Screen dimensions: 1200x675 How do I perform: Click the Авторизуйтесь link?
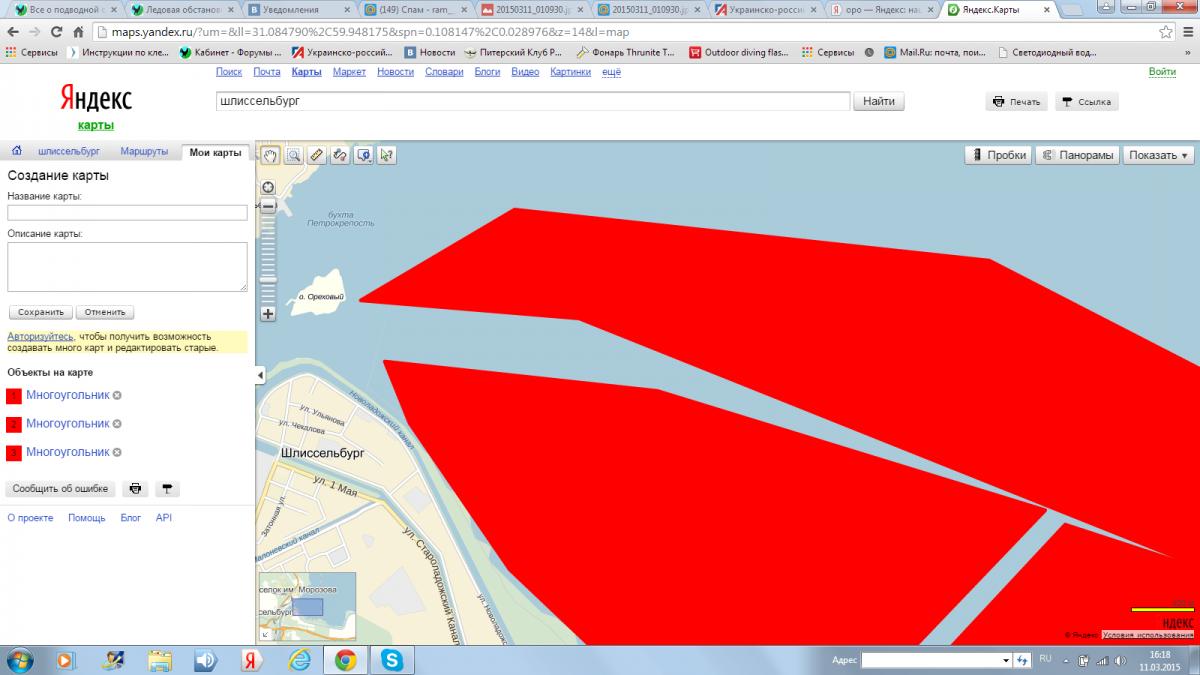[x=40, y=336]
